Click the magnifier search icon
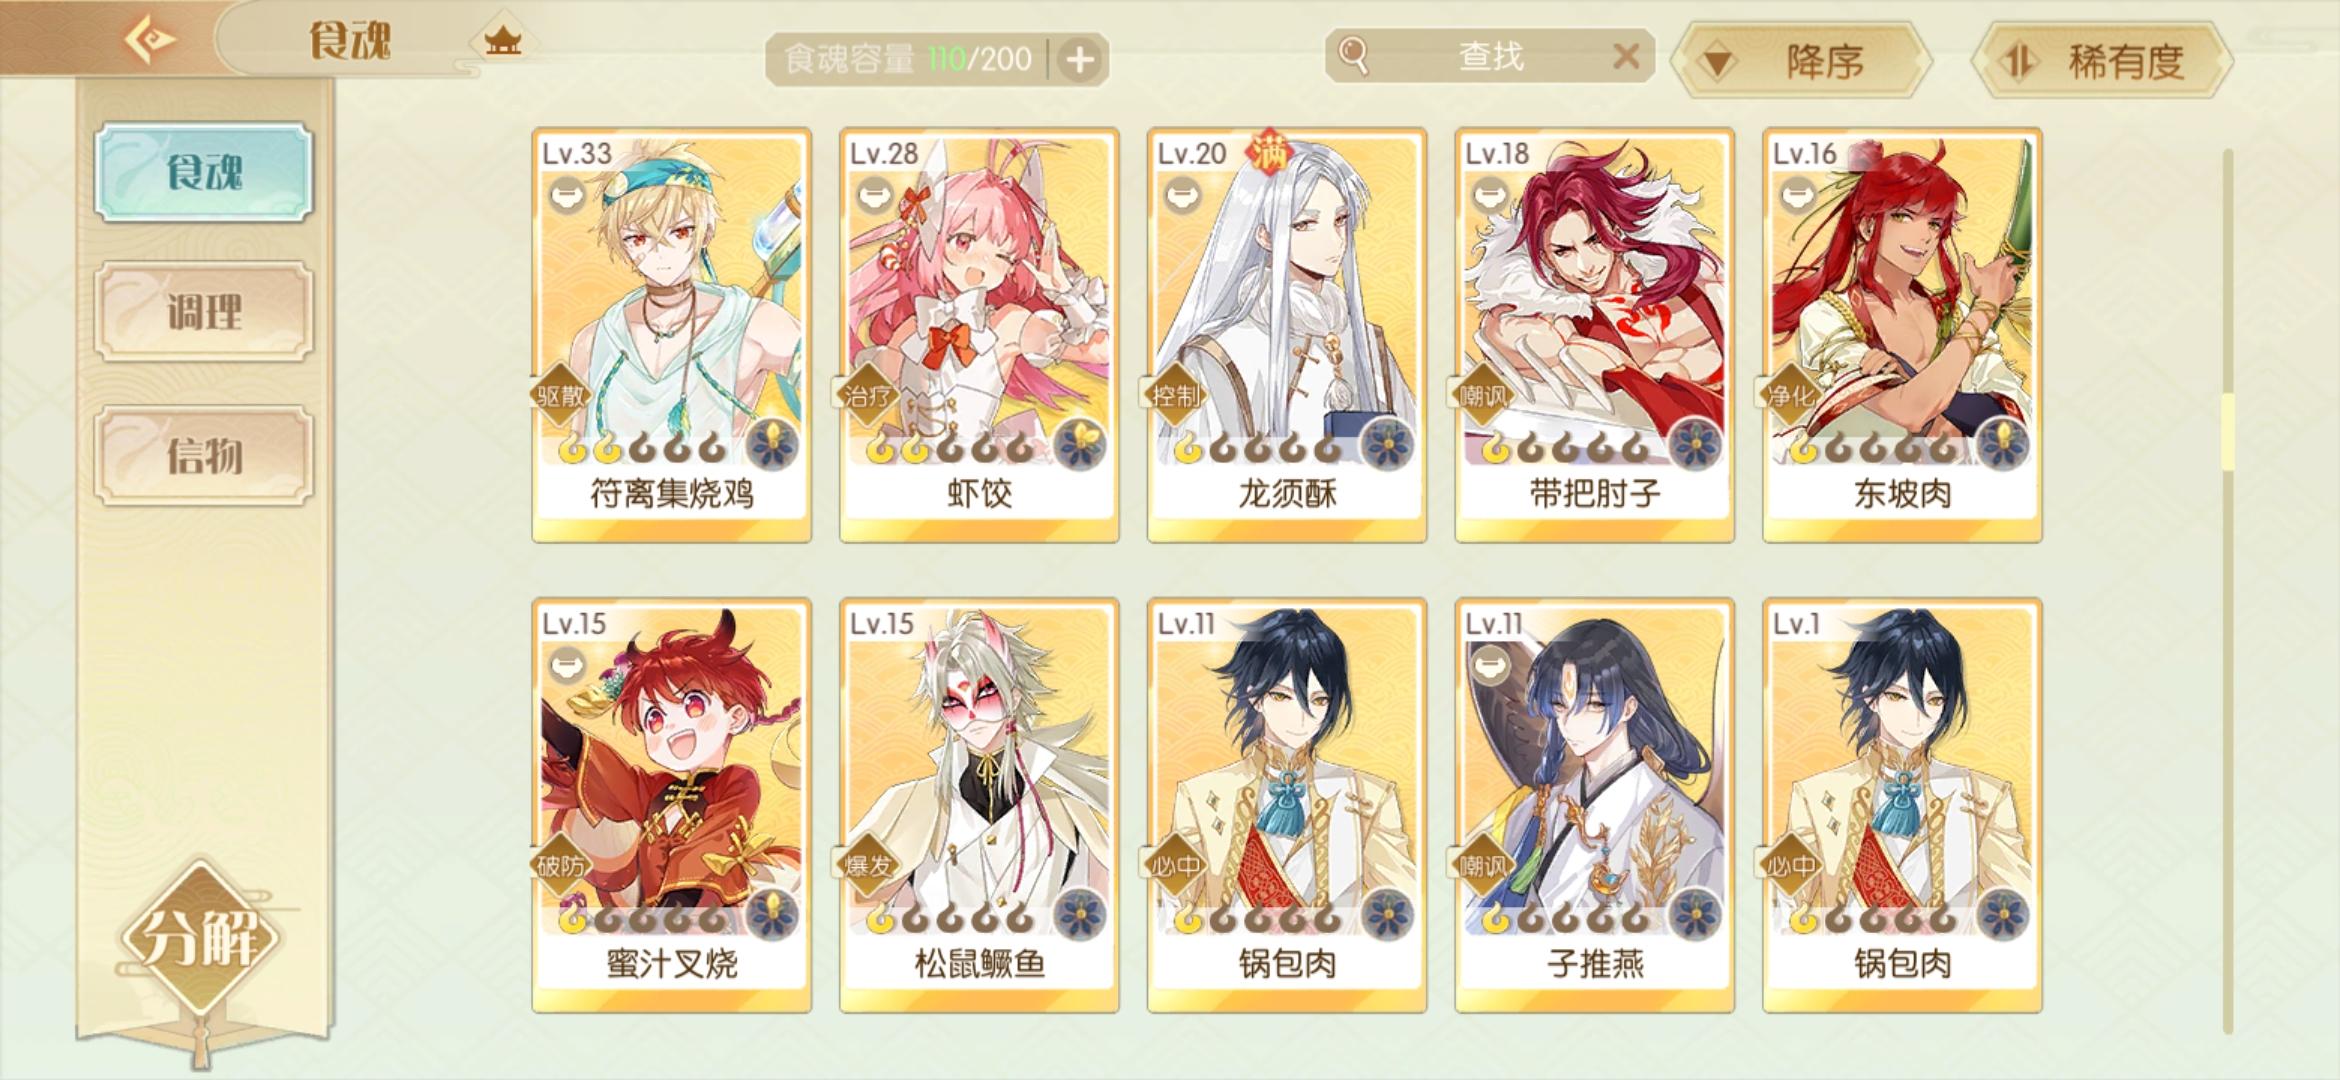Viewport: 2340px width, 1080px height. click(x=1353, y=56)
